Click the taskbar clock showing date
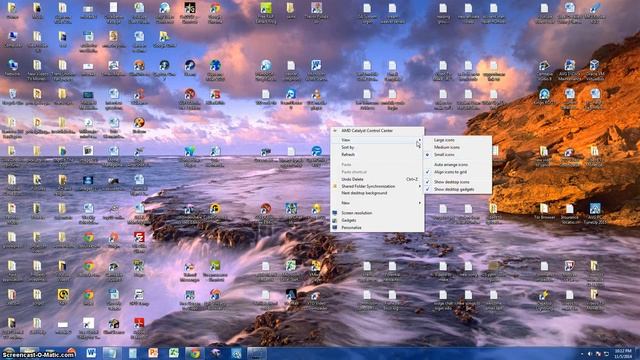The height and width of the screenshot is (360, 640). [x=622, y=353]
